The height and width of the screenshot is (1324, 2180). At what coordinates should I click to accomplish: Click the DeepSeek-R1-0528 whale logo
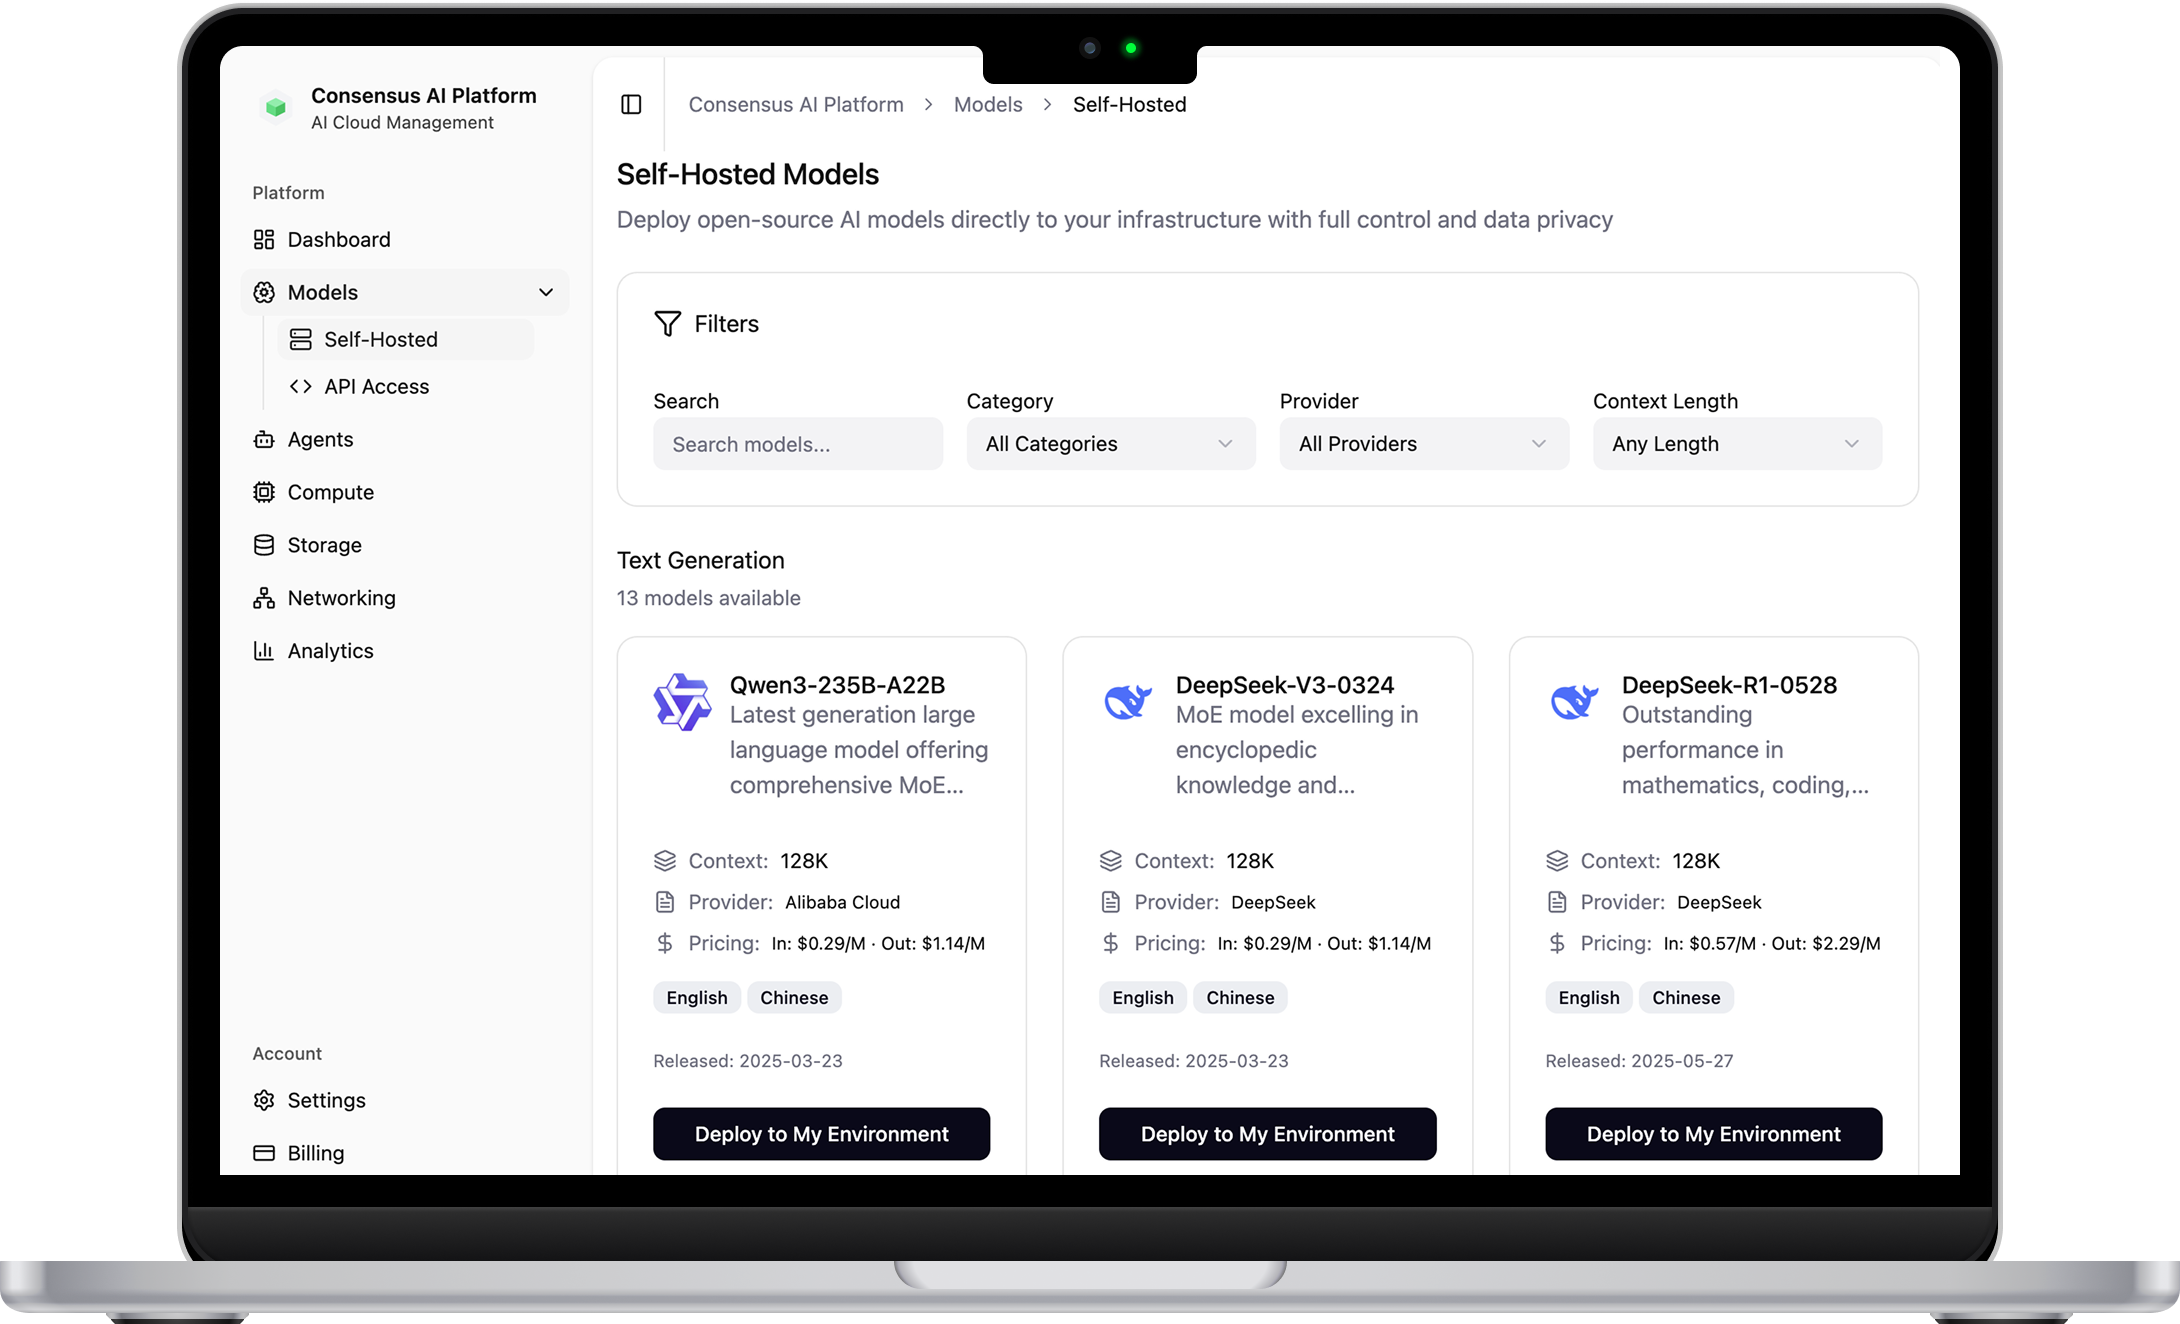tap(1574, 702)
